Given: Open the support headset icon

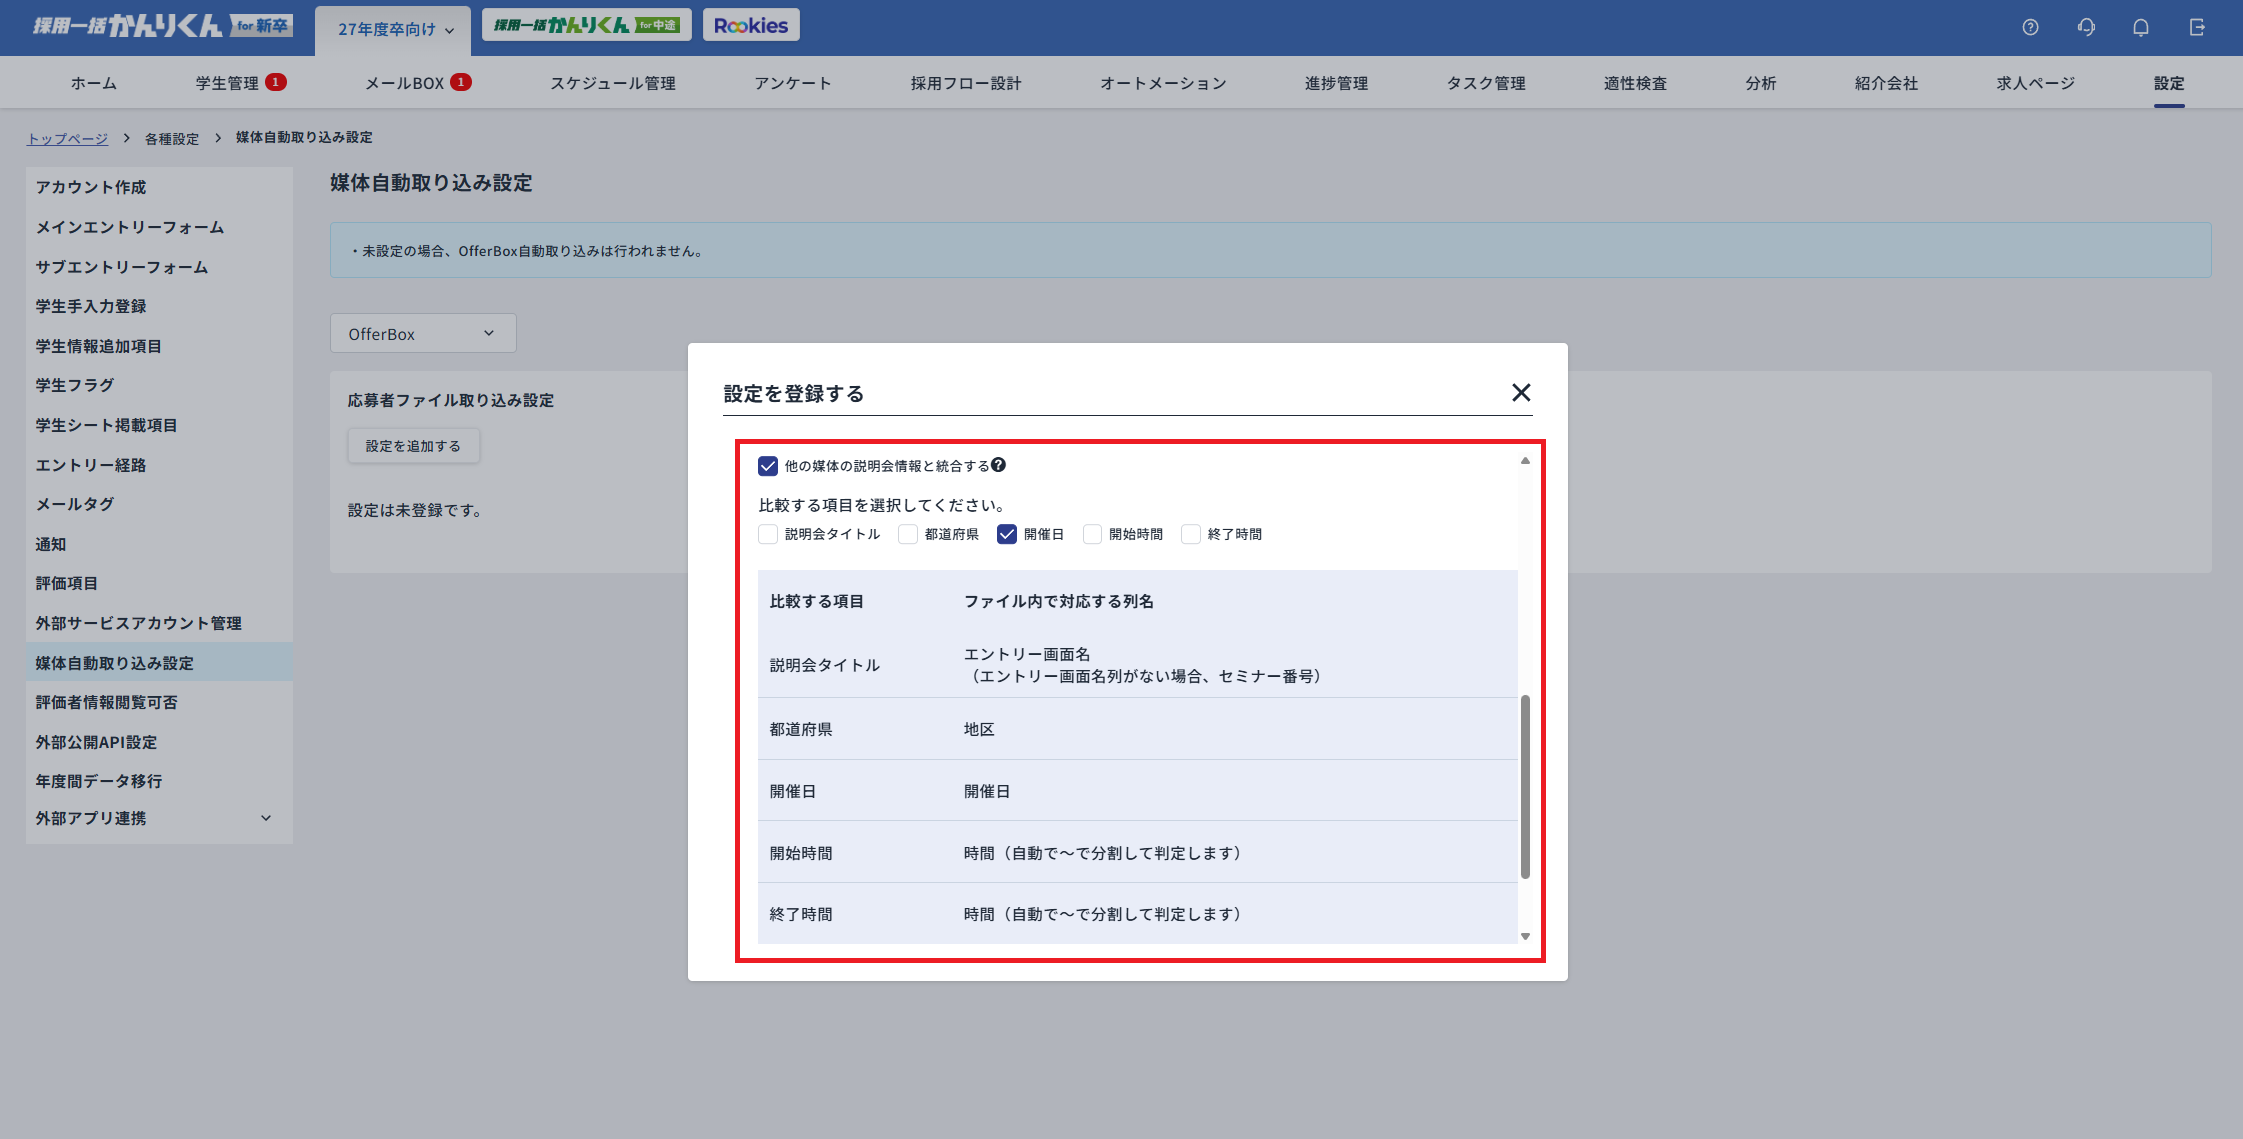Looking at the screenshot, I should [2085, 27].
